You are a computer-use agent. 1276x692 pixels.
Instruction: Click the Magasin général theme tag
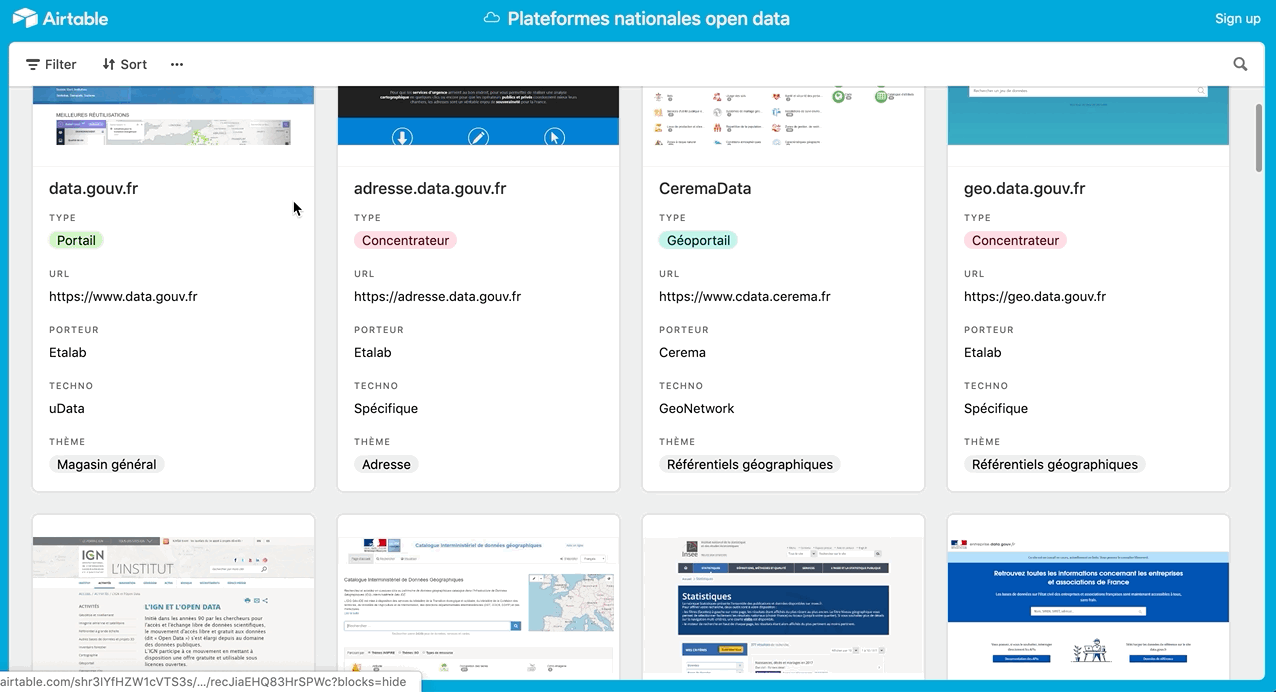click(x=106, y=464)
